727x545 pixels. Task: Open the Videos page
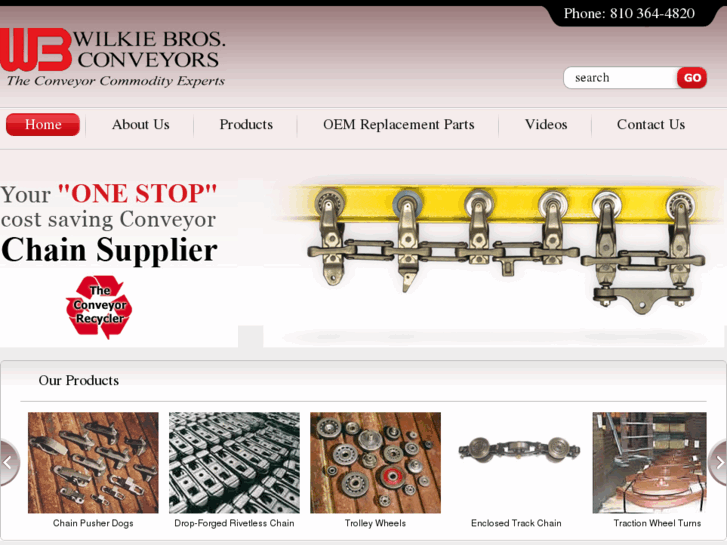click(546, 125)
